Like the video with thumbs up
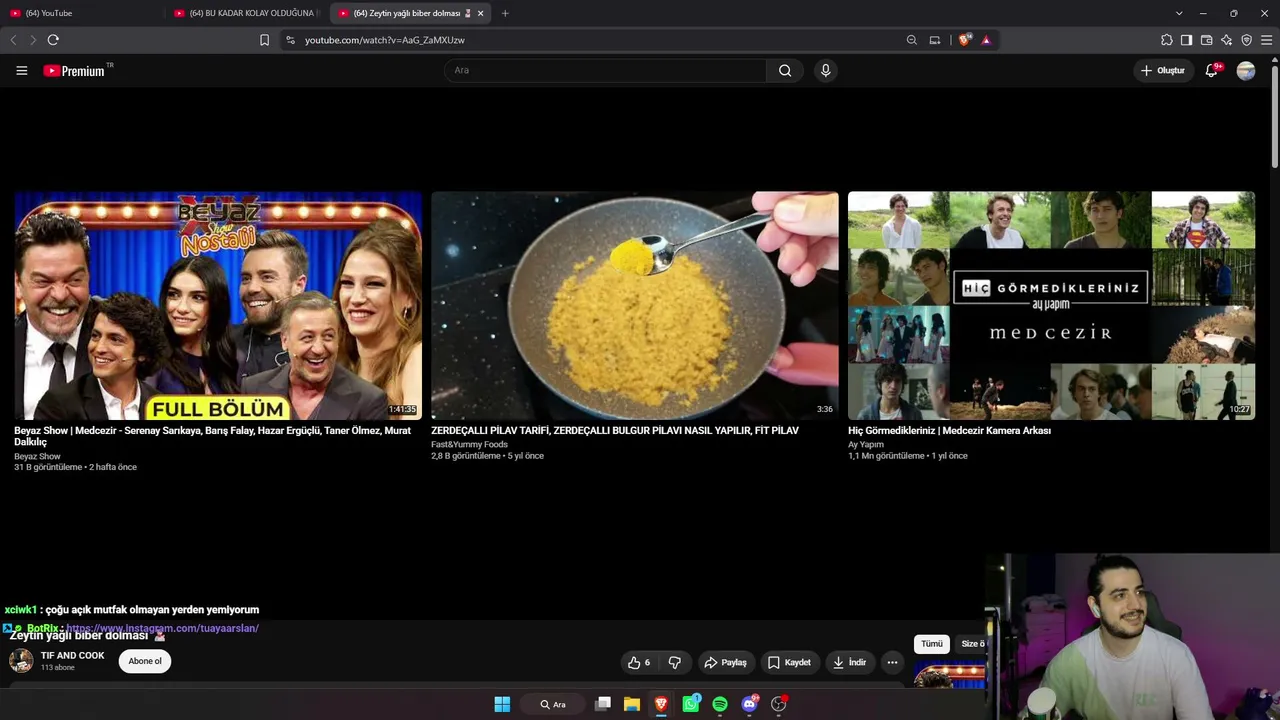This screenshot has width=1280, height=720. 638,662
